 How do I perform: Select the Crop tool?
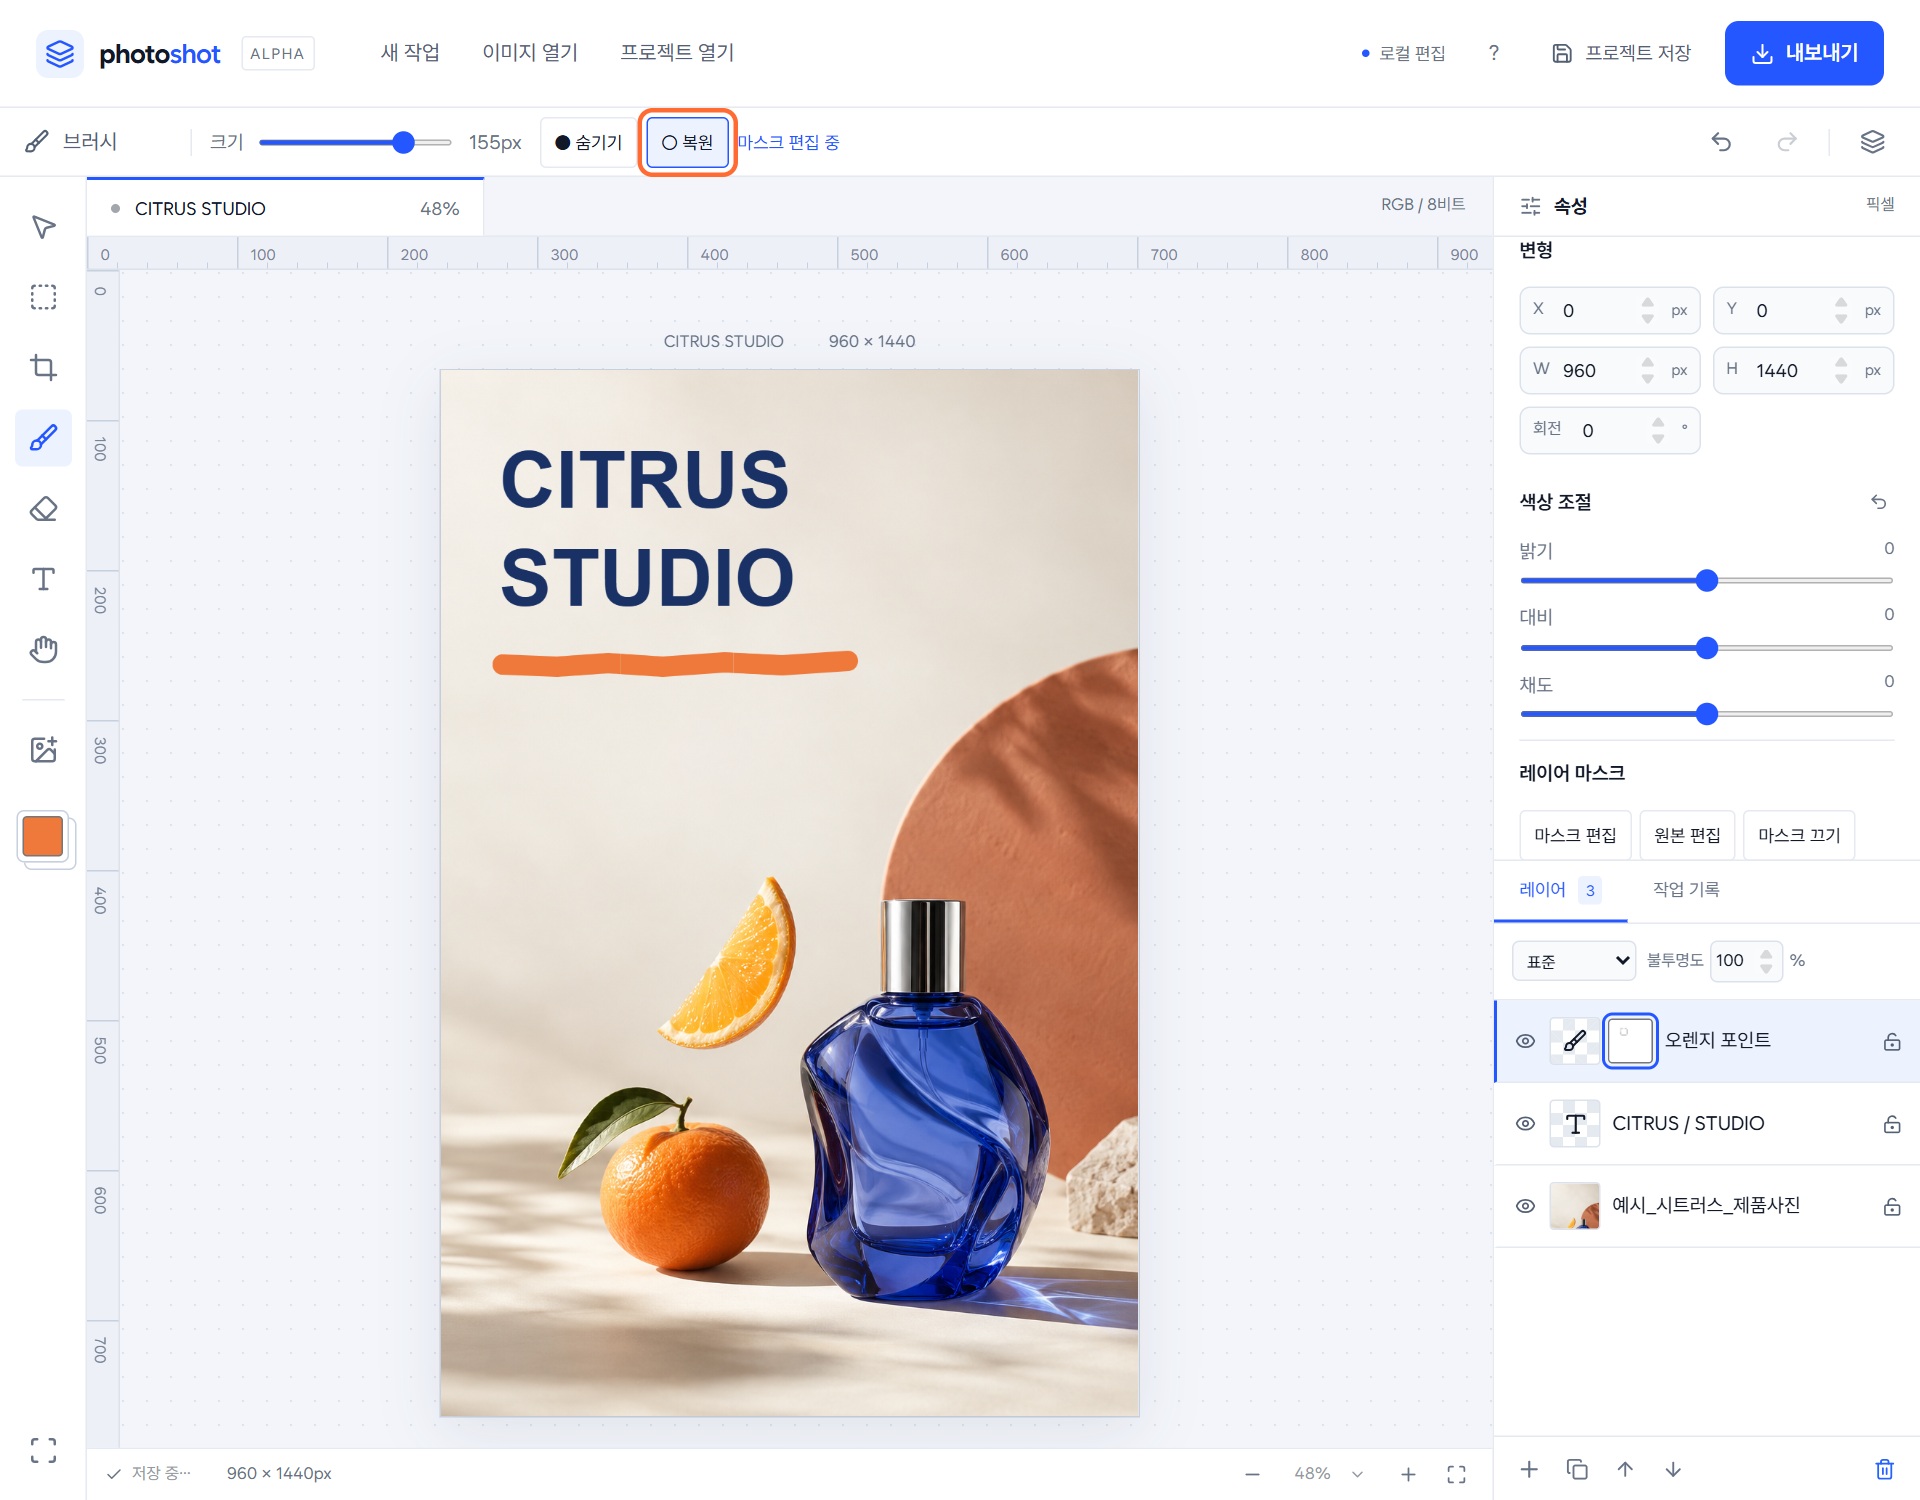(43, 367)
